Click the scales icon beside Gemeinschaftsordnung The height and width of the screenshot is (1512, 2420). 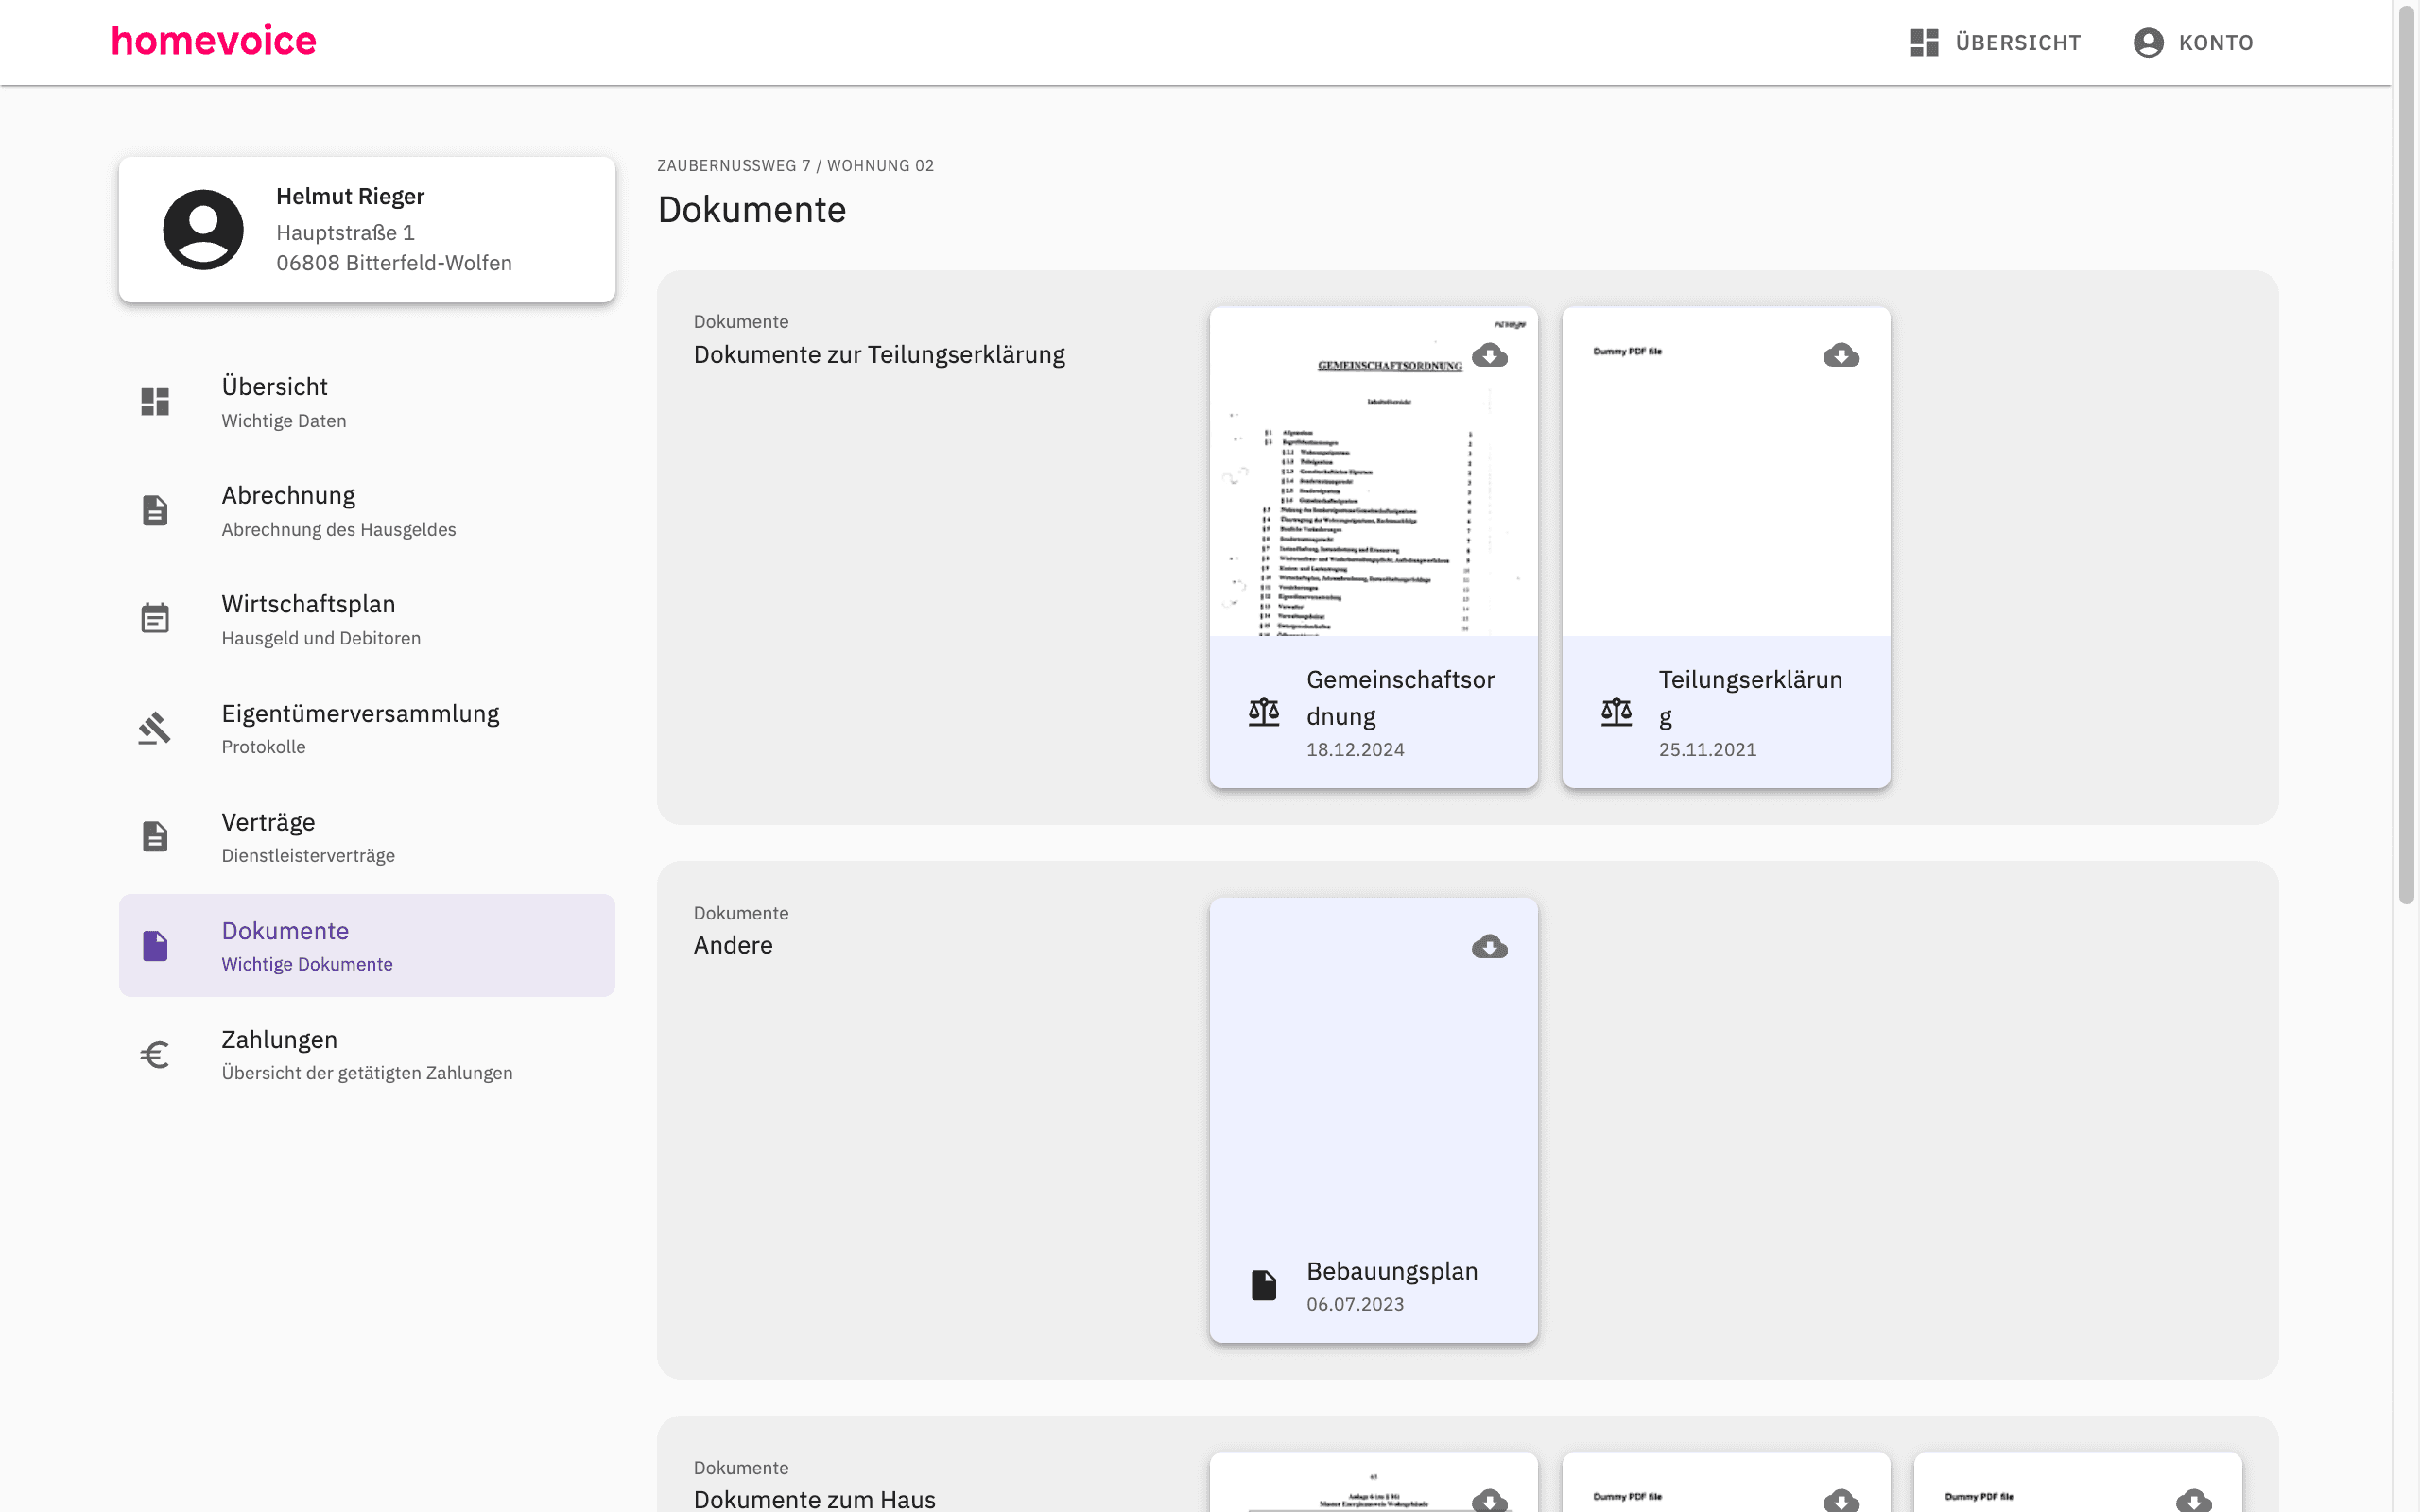pos(1264,712)
